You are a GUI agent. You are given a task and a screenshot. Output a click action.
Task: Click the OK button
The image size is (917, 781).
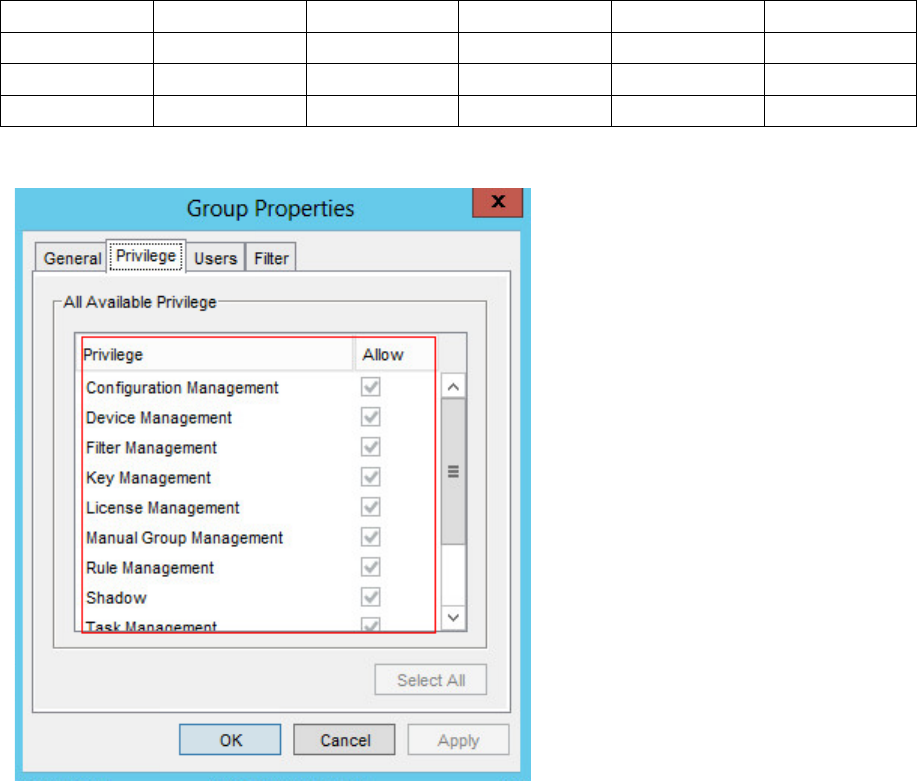coord(230,741)
